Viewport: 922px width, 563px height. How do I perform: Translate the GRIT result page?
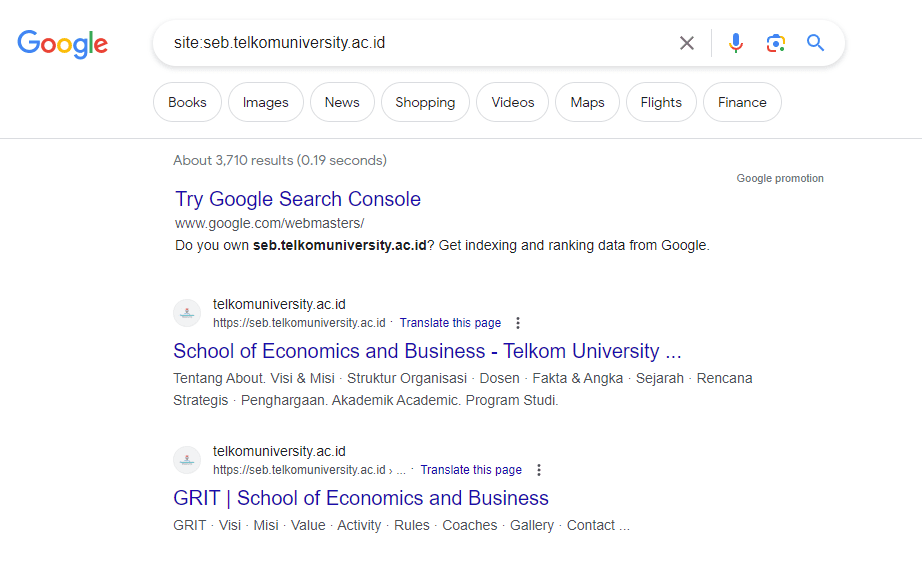tap(471, 470)
